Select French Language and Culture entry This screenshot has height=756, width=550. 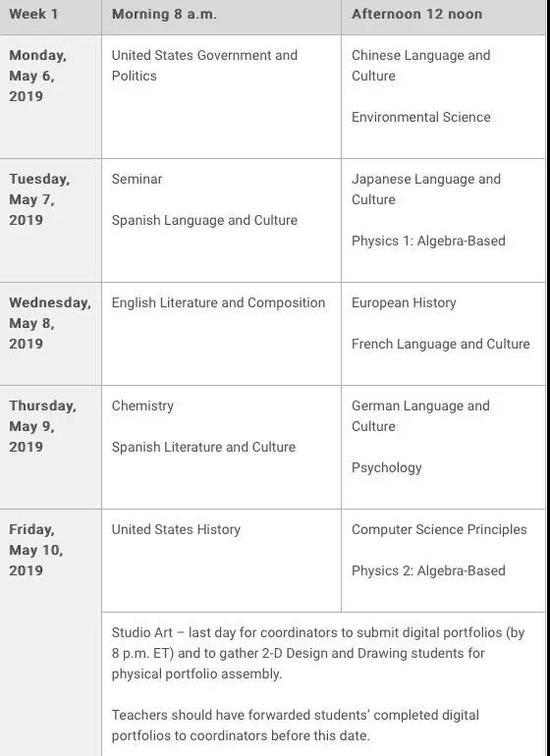coord(441,344)
